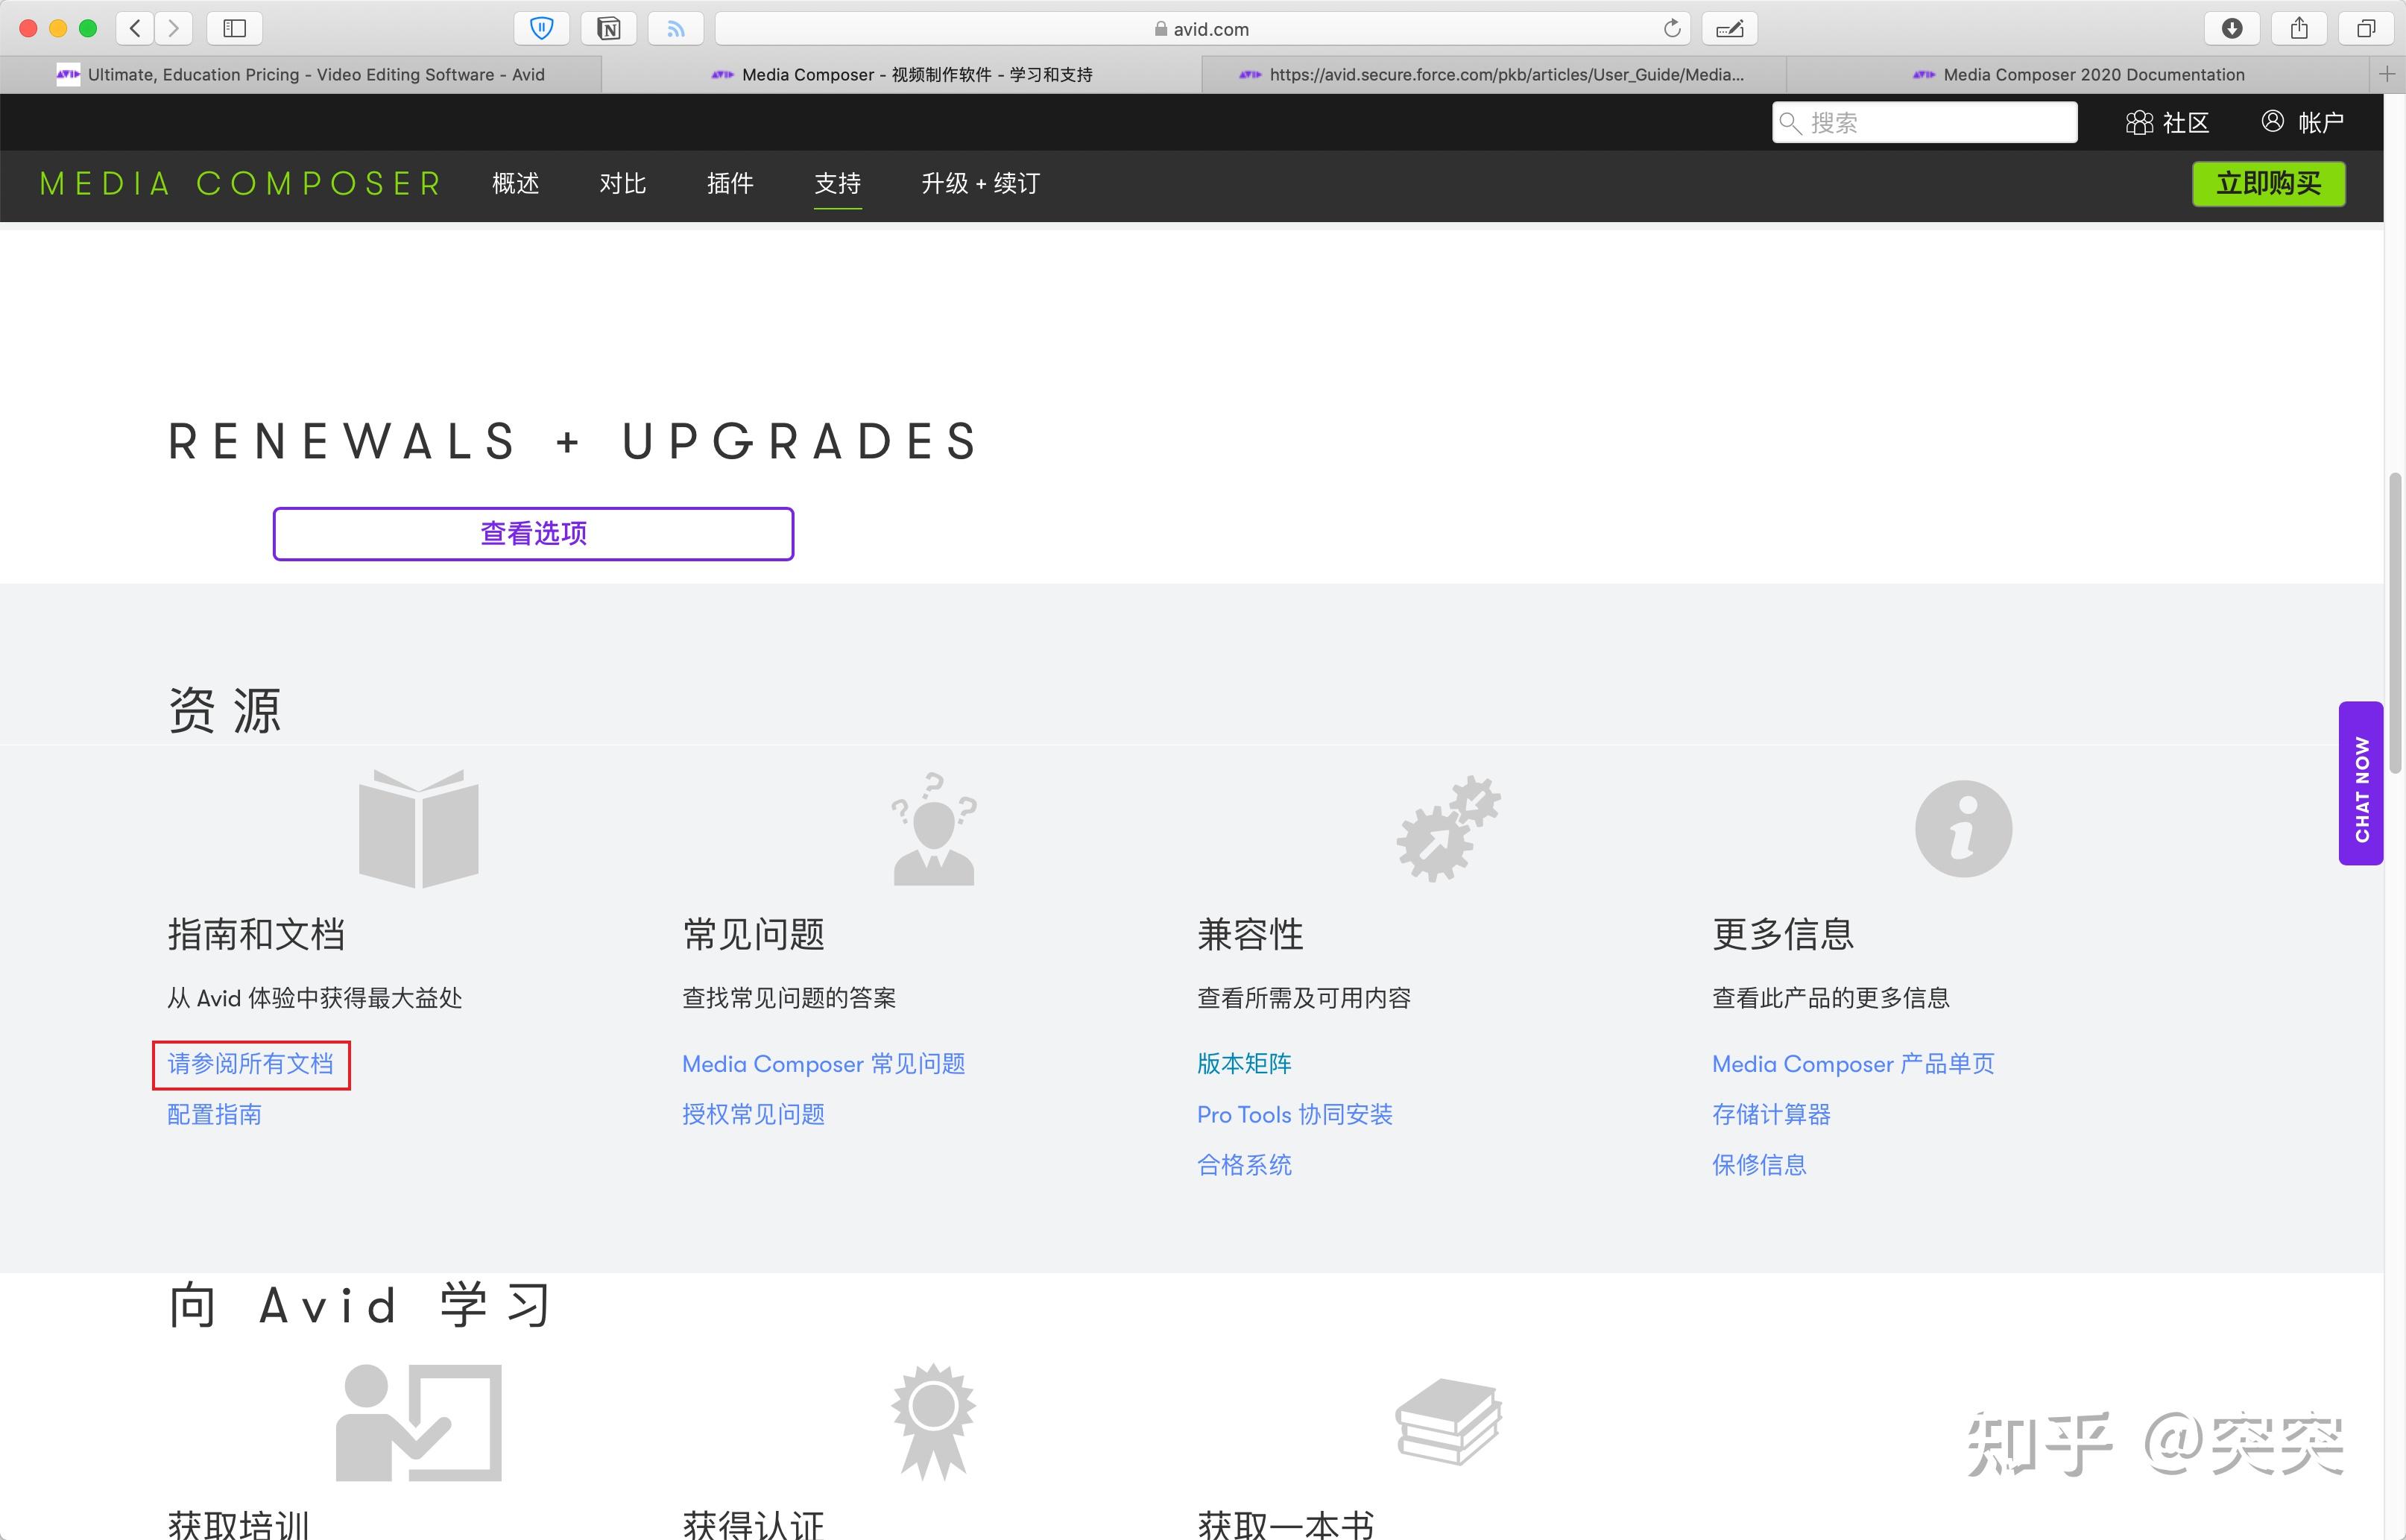The image size is (2406, 1540).
Task: Click the compatibility gears icon
Action: point(1448,829)
